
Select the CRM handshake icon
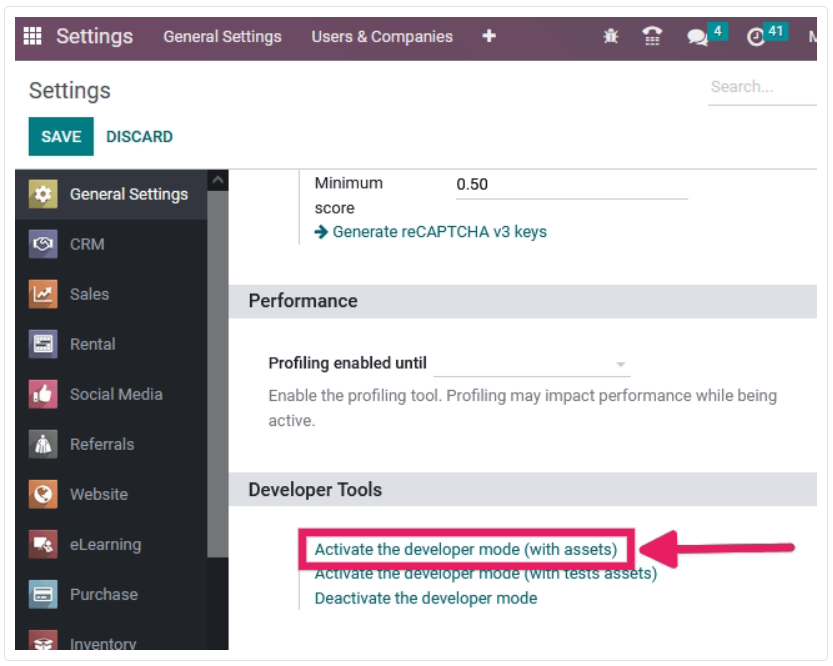(43, 244)
